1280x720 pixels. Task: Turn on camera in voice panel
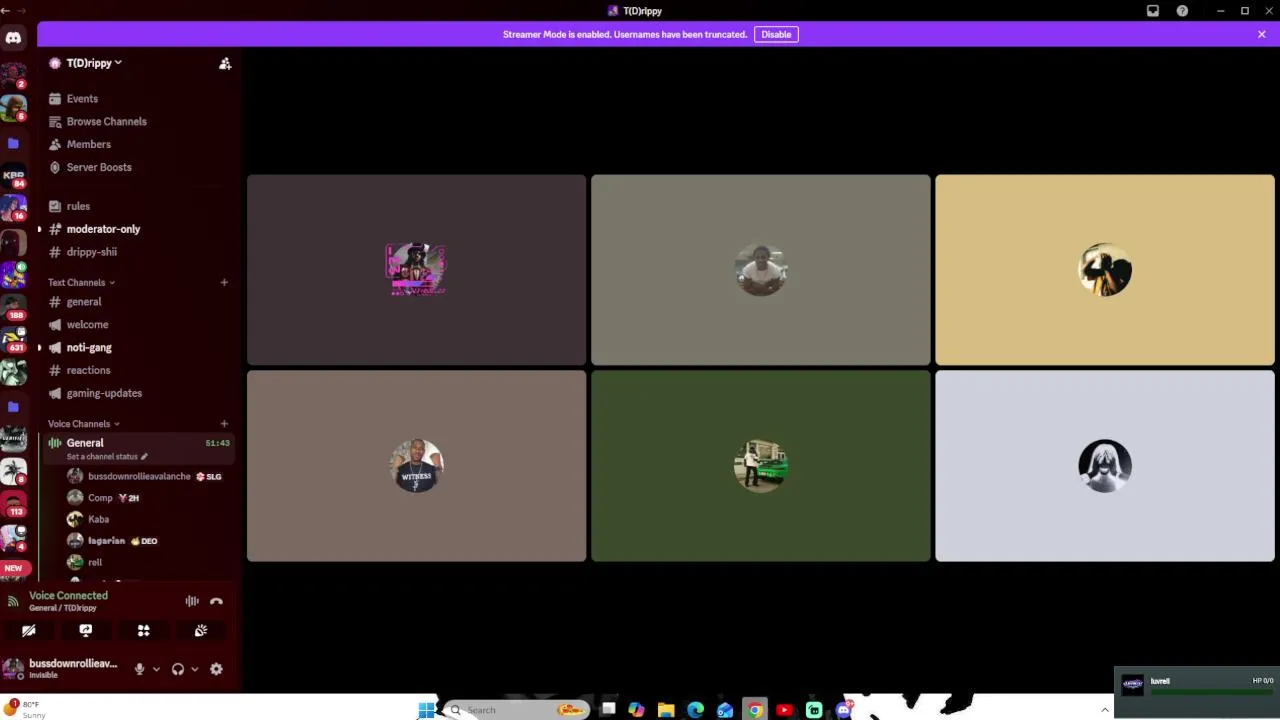29,630
